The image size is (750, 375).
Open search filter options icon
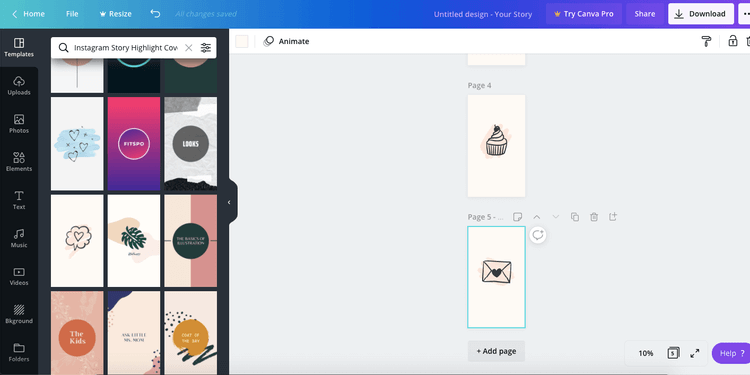pyautogui.click(x=206, y=48)
